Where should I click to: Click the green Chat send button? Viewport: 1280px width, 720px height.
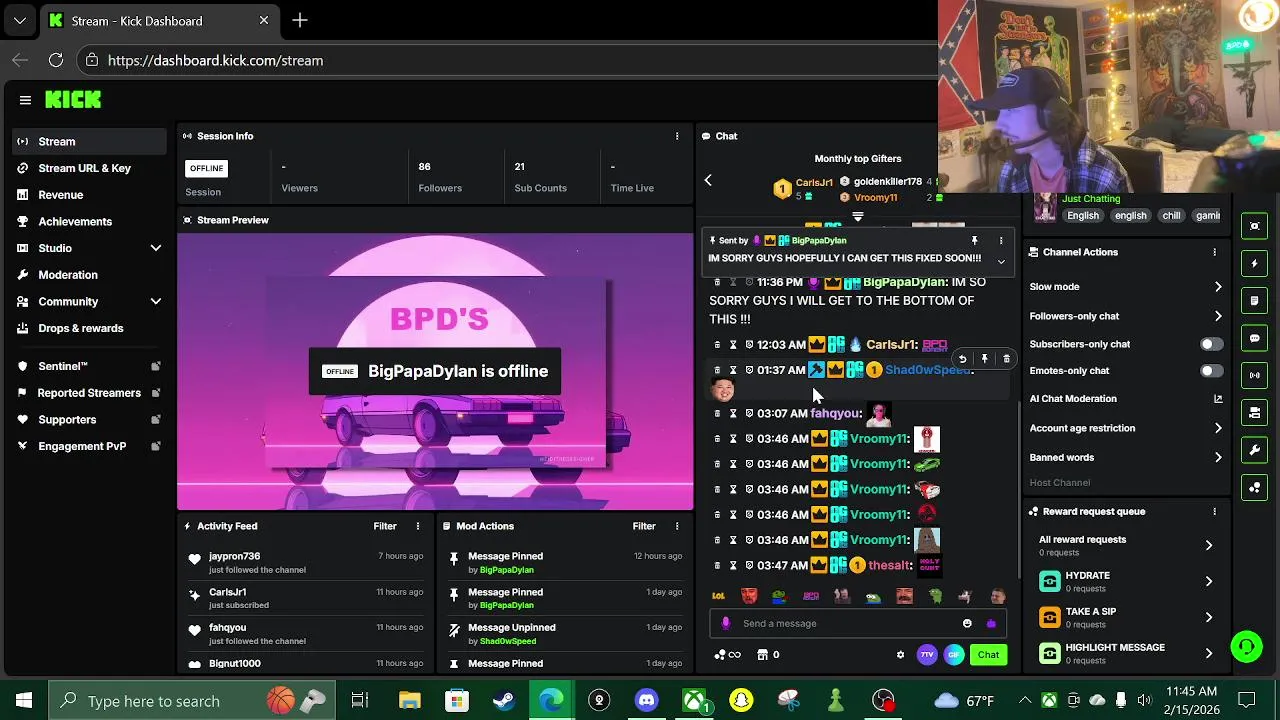(x=988, y=655)
